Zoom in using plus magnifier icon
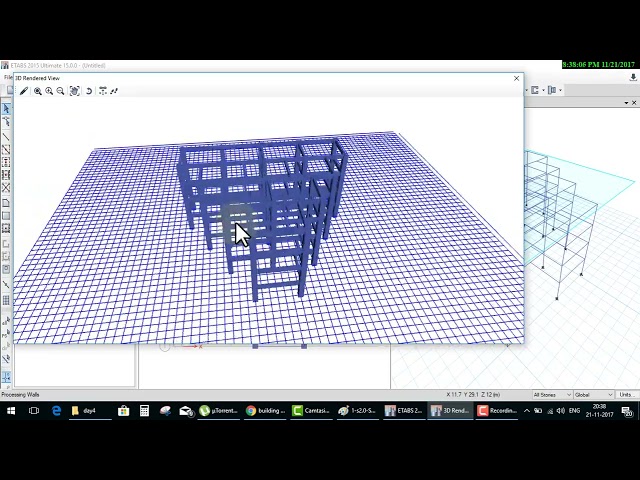640x480 pixels. tap(49, 91)
